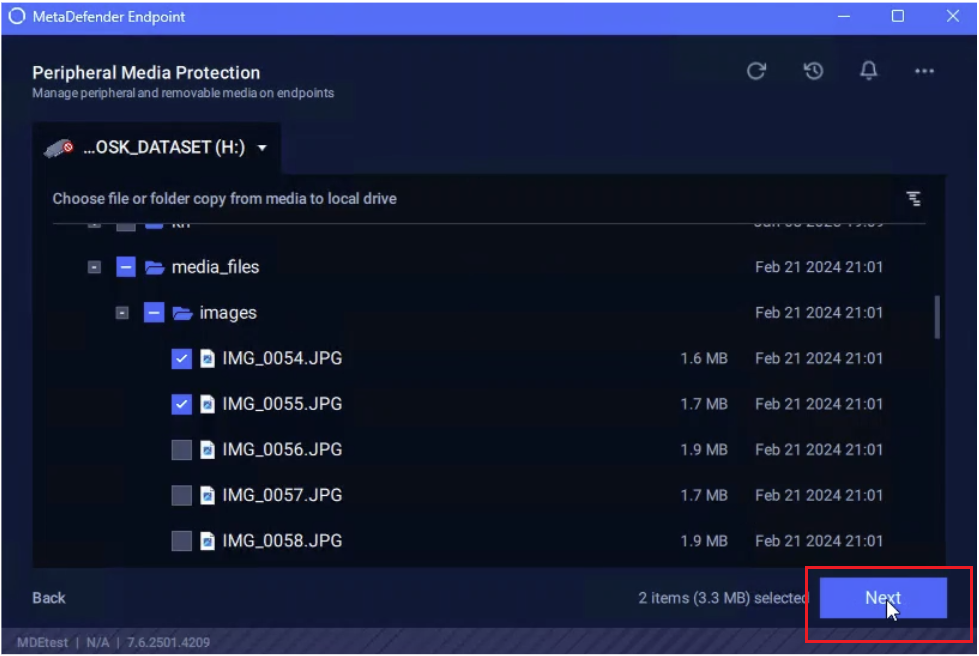Click the file icon of IMG_0055.JPG

(x=207, y=404)
